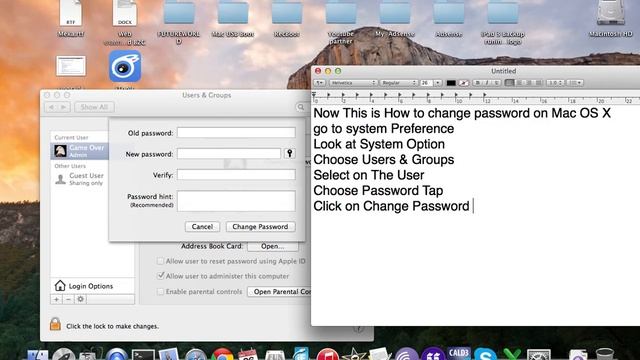Click the lock icon to make changes
Screen dimensions: 640x360
[55, 324]
